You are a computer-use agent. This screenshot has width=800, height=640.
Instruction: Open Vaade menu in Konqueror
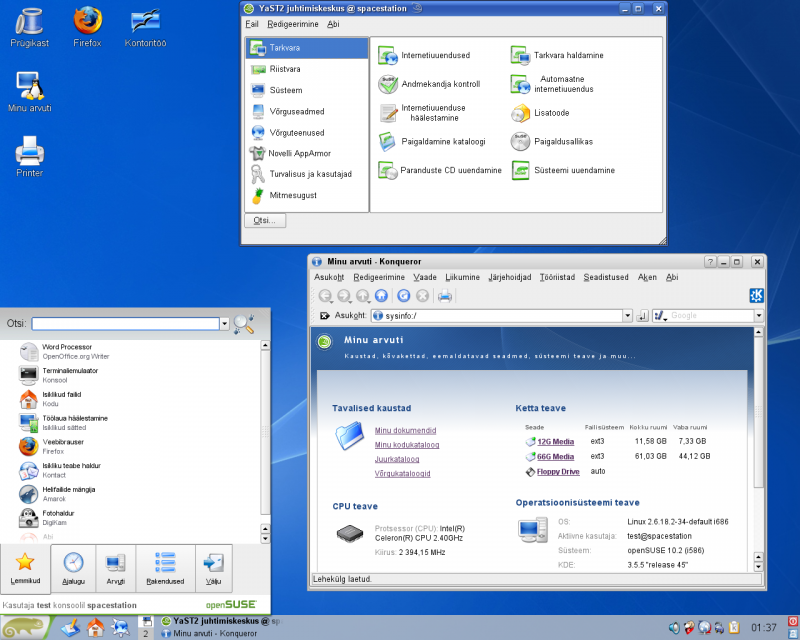[x=425, y=277]
